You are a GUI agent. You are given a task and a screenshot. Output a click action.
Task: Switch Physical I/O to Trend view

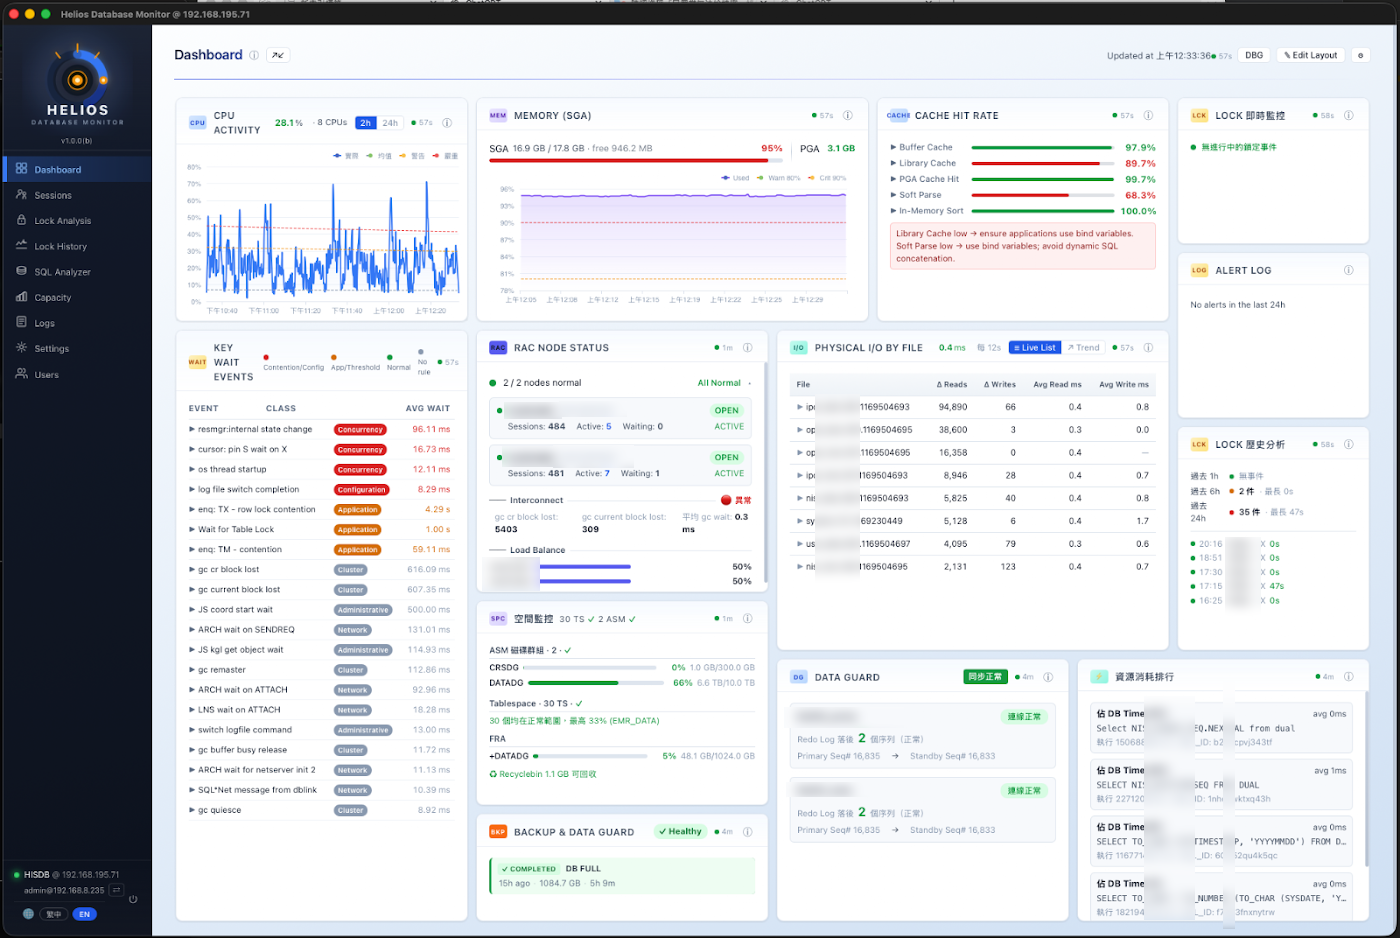(x=1083, y=348)
